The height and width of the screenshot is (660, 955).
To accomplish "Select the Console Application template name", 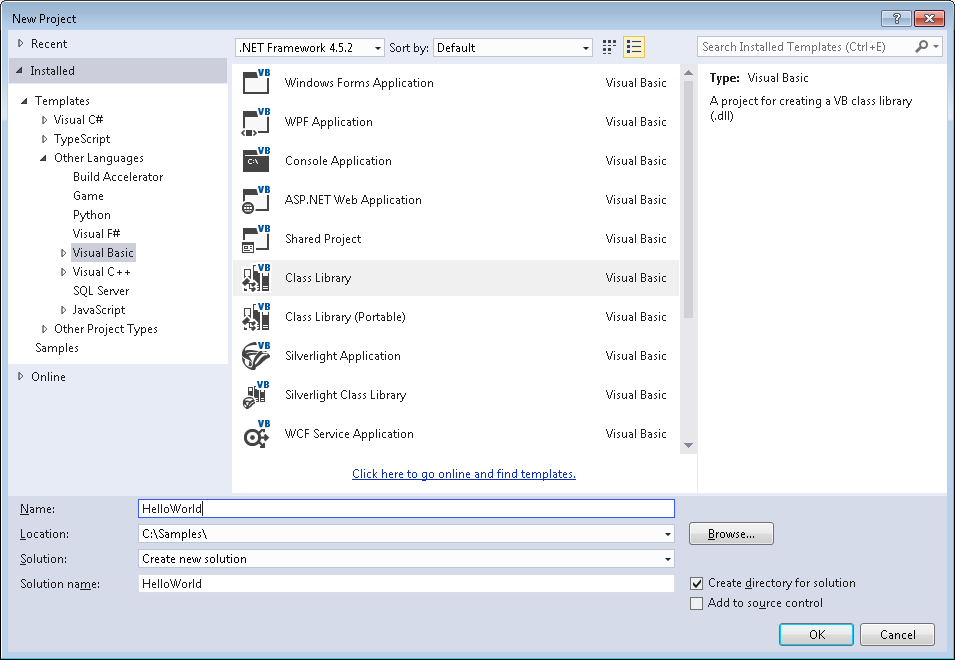I will click(338, 161).
